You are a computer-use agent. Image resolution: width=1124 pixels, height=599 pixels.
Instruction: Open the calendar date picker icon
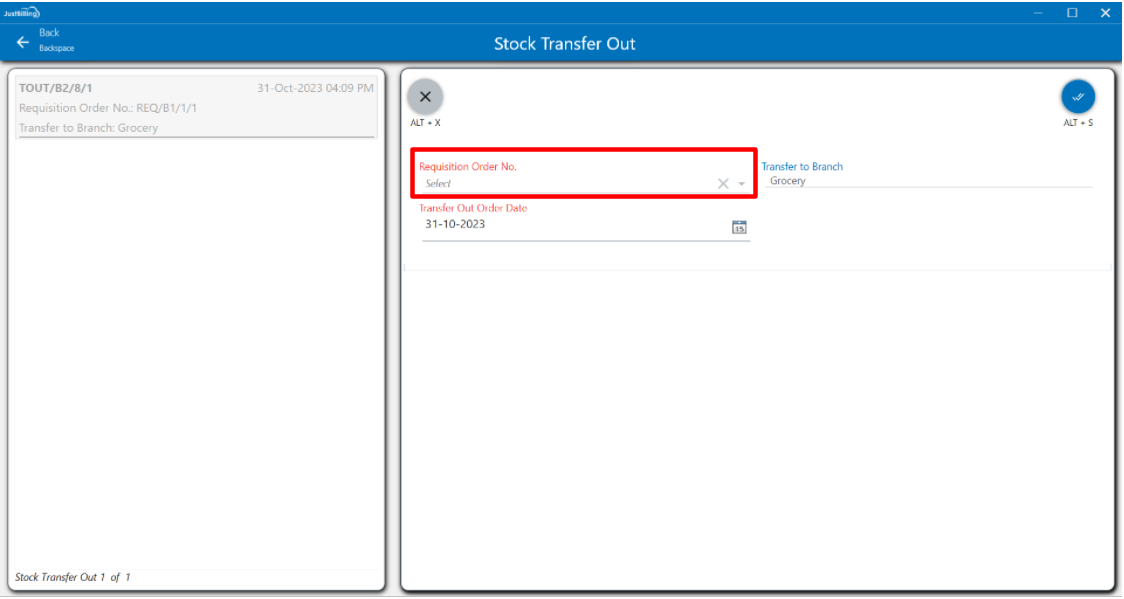pos(739,226)
